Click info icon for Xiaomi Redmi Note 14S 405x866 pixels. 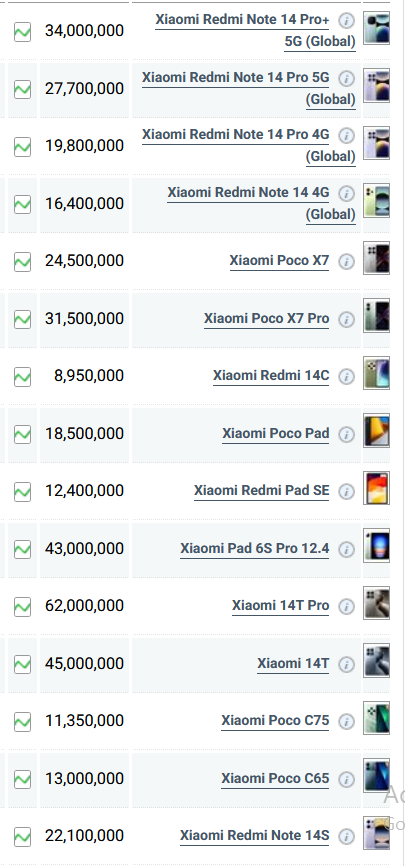(x=346, y=837)
